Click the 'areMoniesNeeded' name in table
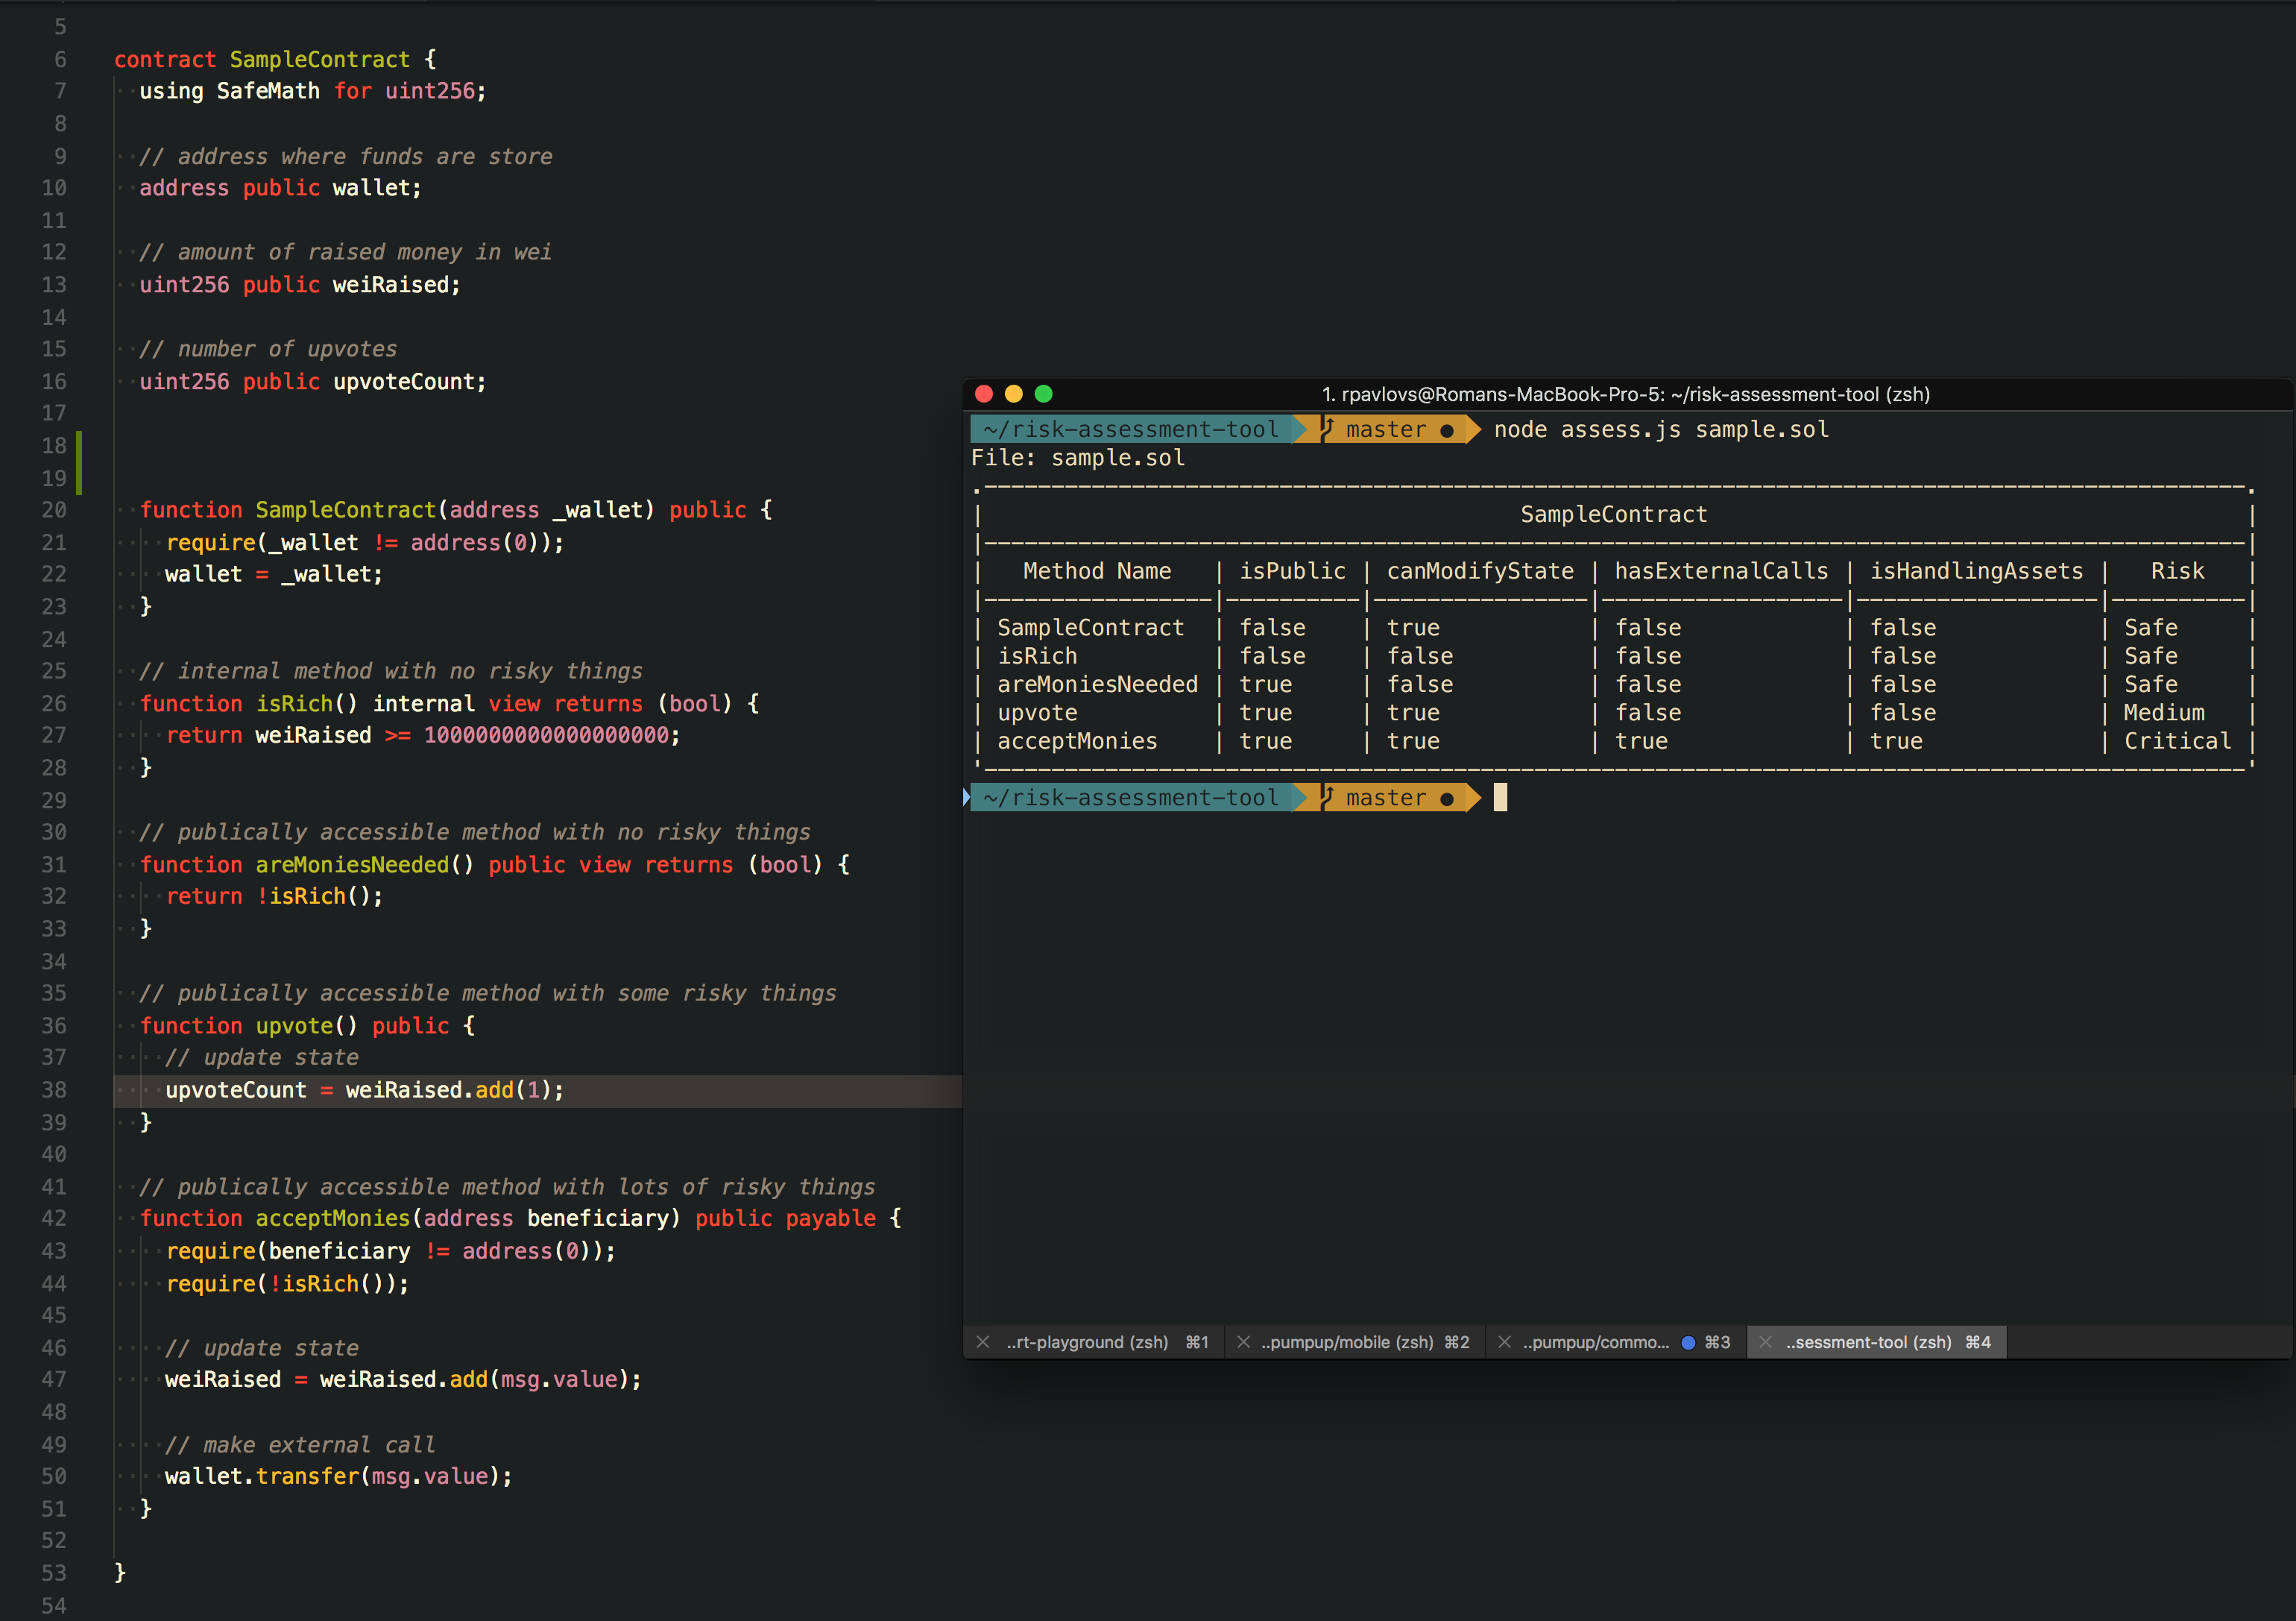The height and width of the screenshot is (1621, 2296). tap(1097, 685)
